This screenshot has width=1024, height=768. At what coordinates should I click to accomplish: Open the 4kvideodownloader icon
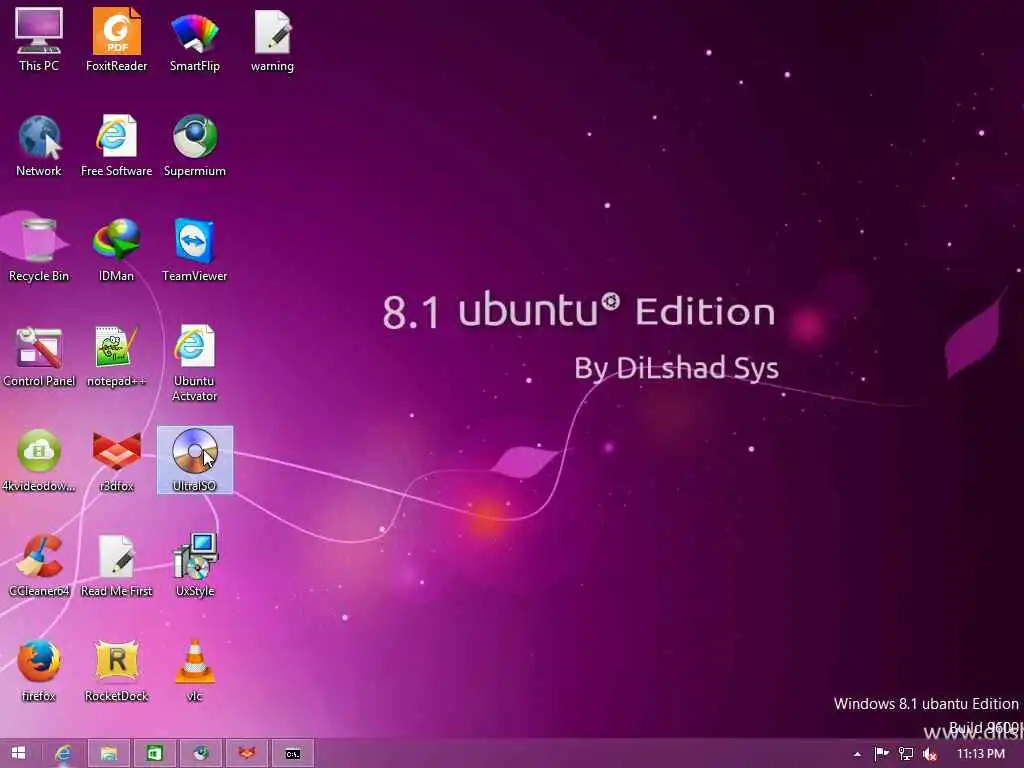[39, 460]
